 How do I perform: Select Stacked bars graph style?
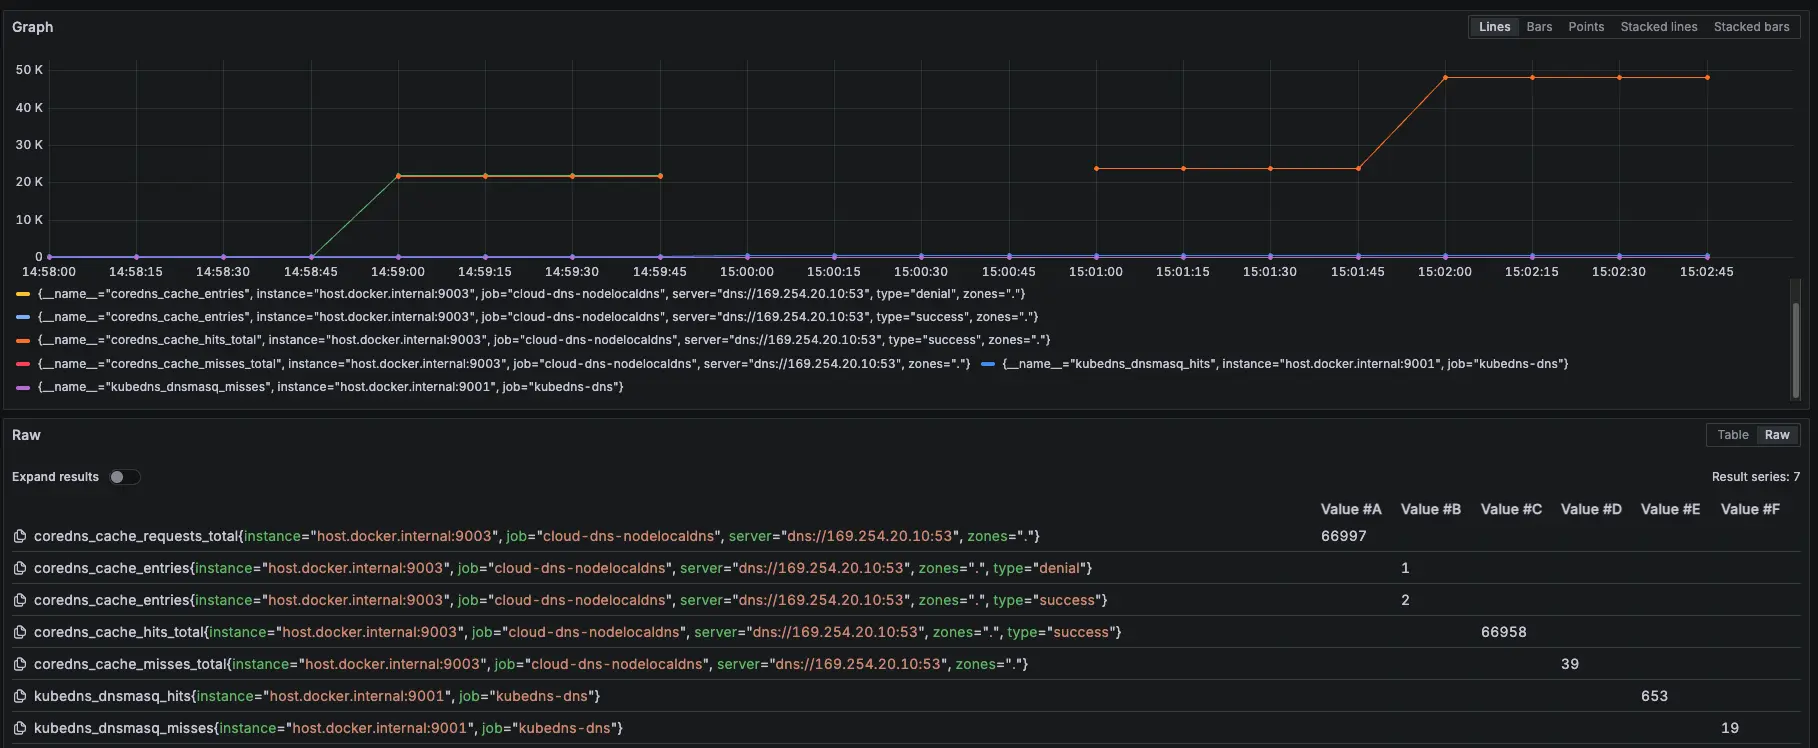(x=1751, y=27)
